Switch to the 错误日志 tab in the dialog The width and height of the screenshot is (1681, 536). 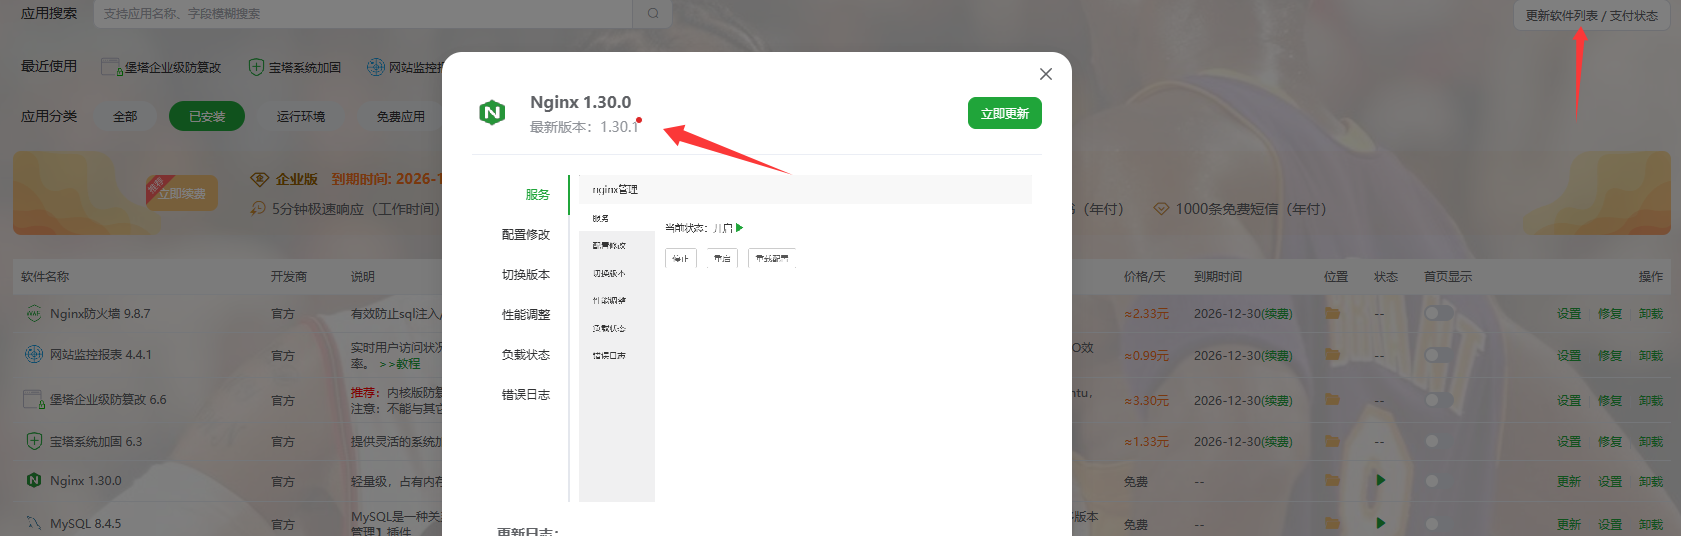pos(526,394)
